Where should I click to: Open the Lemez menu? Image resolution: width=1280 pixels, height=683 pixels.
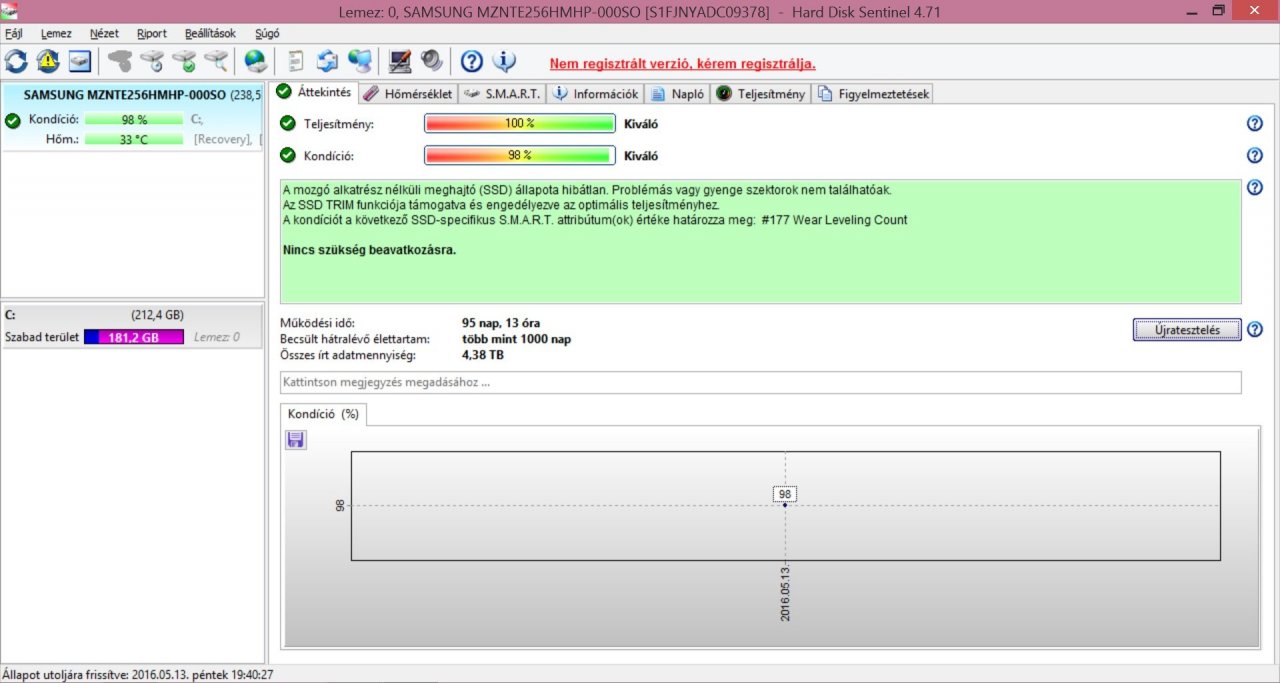click(56, 33)
